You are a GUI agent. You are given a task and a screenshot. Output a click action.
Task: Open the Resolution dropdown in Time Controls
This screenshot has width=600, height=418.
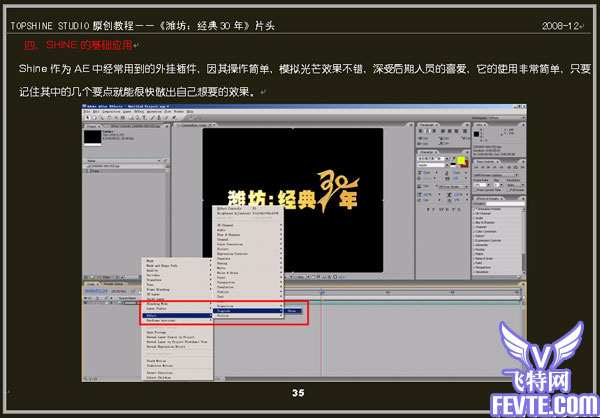[516, 185]
